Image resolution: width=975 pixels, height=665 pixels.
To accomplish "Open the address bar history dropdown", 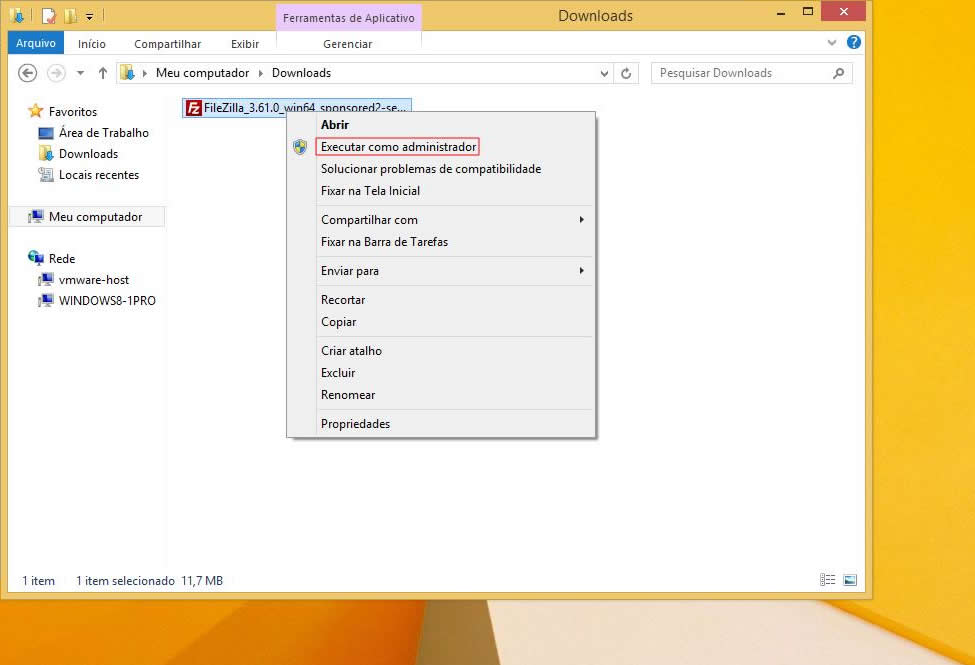I will coord(604,73).
